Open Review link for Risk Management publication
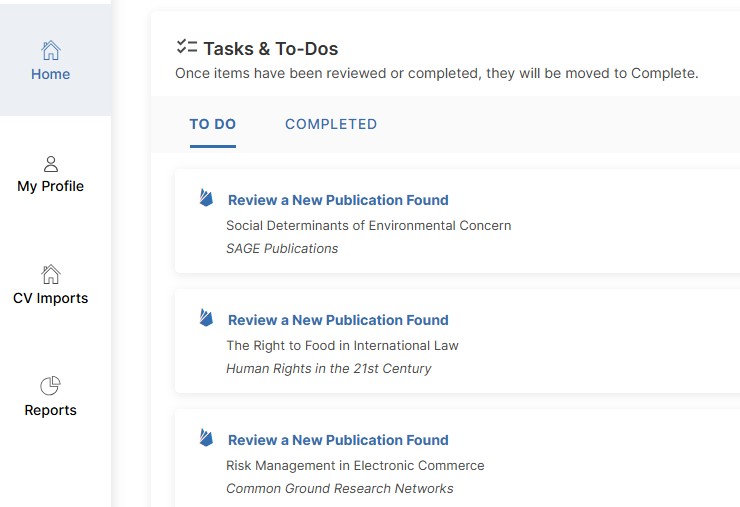Screen dimensions: 740x507 (338, 440)
